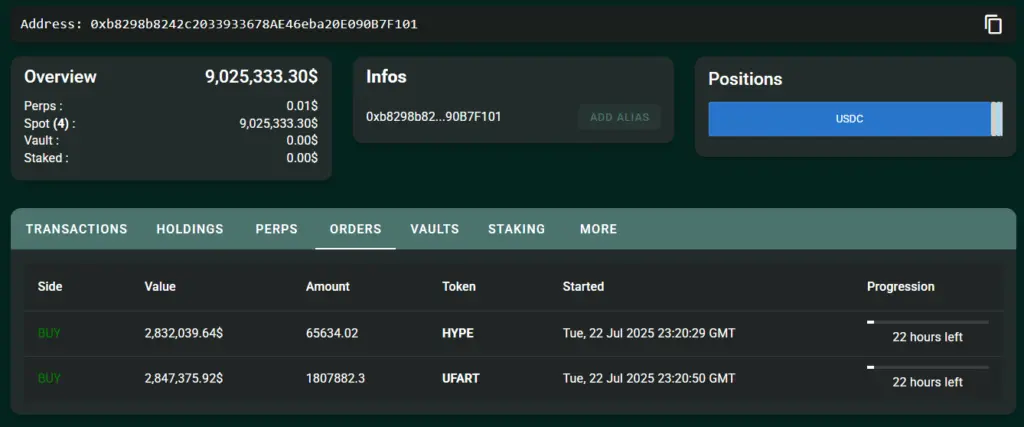
Task: Click the Started column header
Action: point(583,286)
